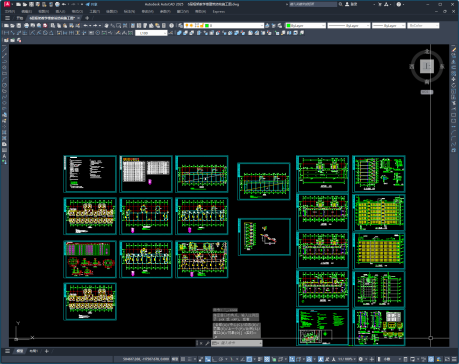Open the Express menu
Screen dimensions: 459x364
(x=219, y=11)
